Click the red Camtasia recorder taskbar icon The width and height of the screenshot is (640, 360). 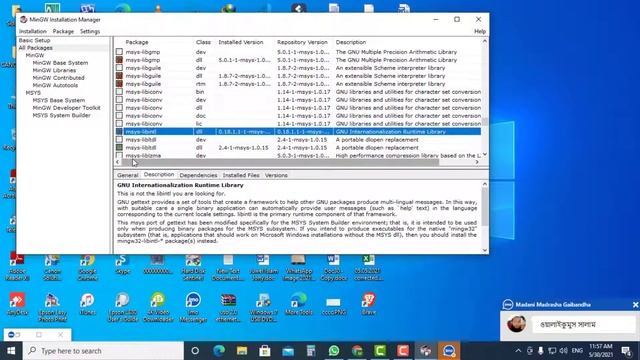(403, 351)
